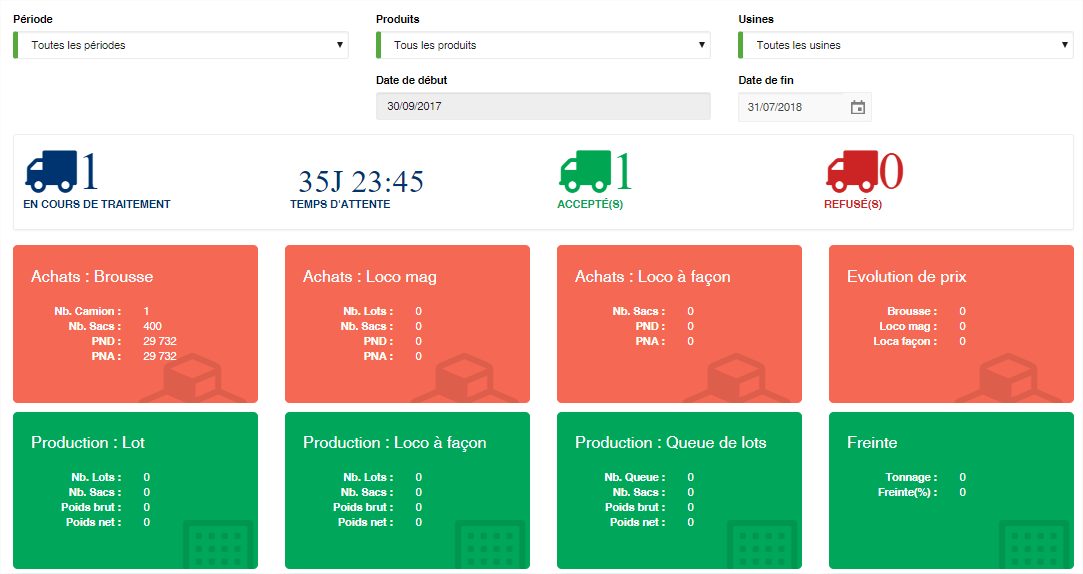
Task: Click the box icon in Achats : Brousse card
Action: [x=193, y=378]
